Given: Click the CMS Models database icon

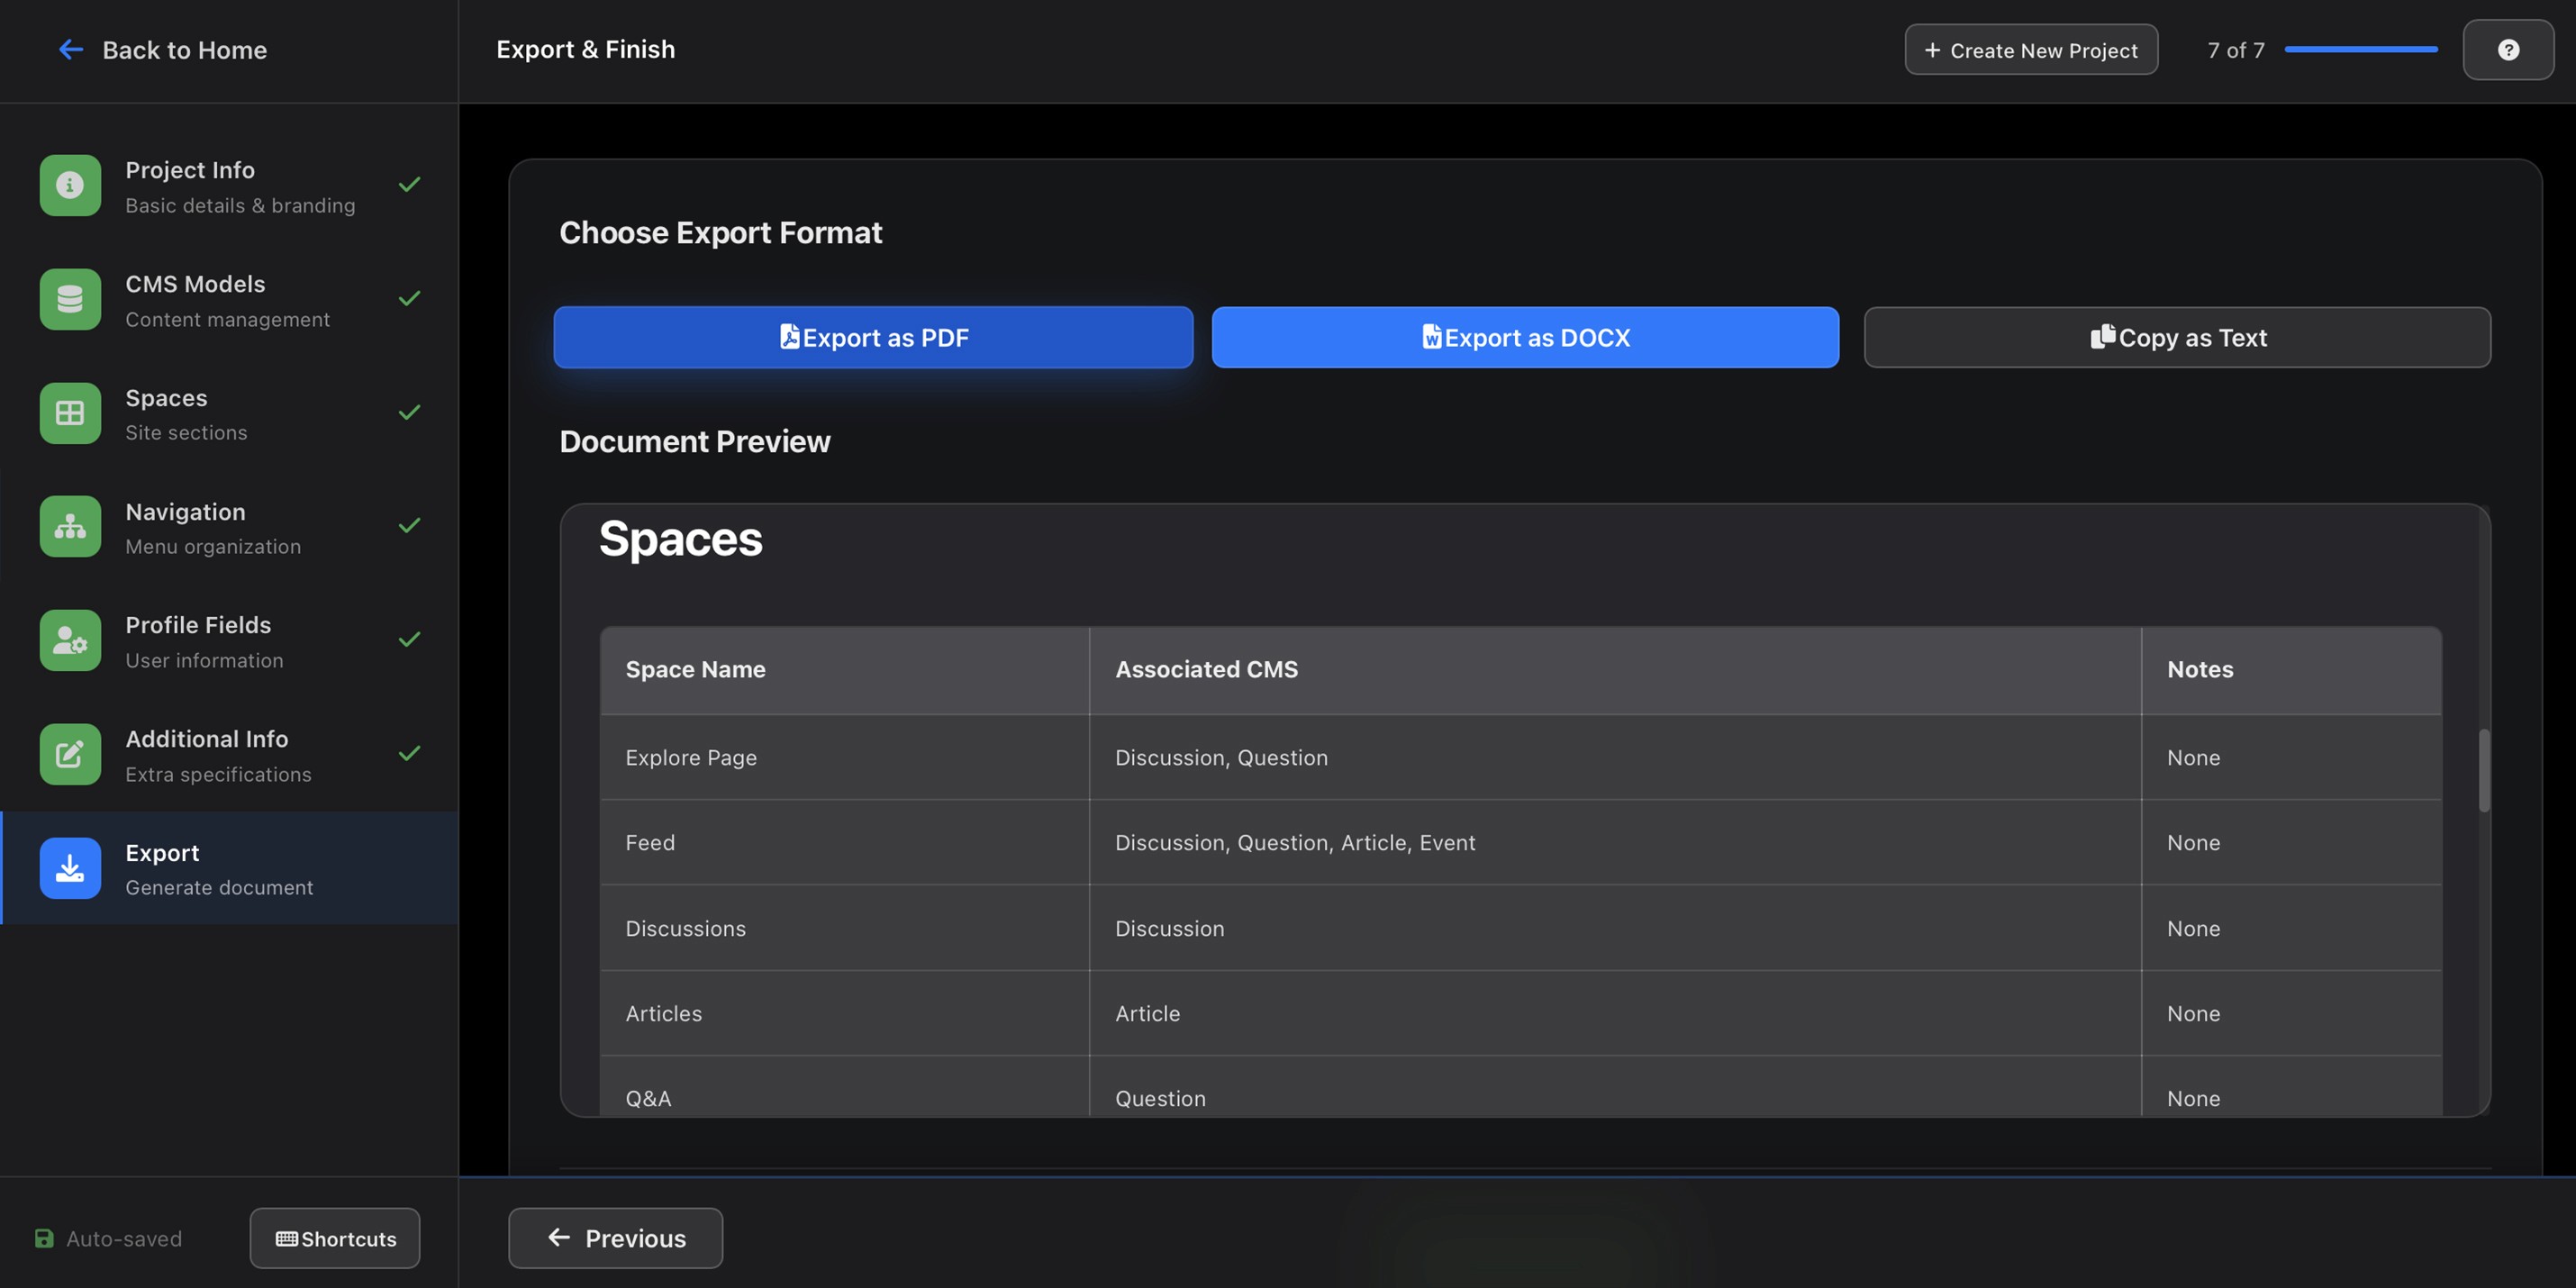Looking at the screenshot, I should (70, 299).
